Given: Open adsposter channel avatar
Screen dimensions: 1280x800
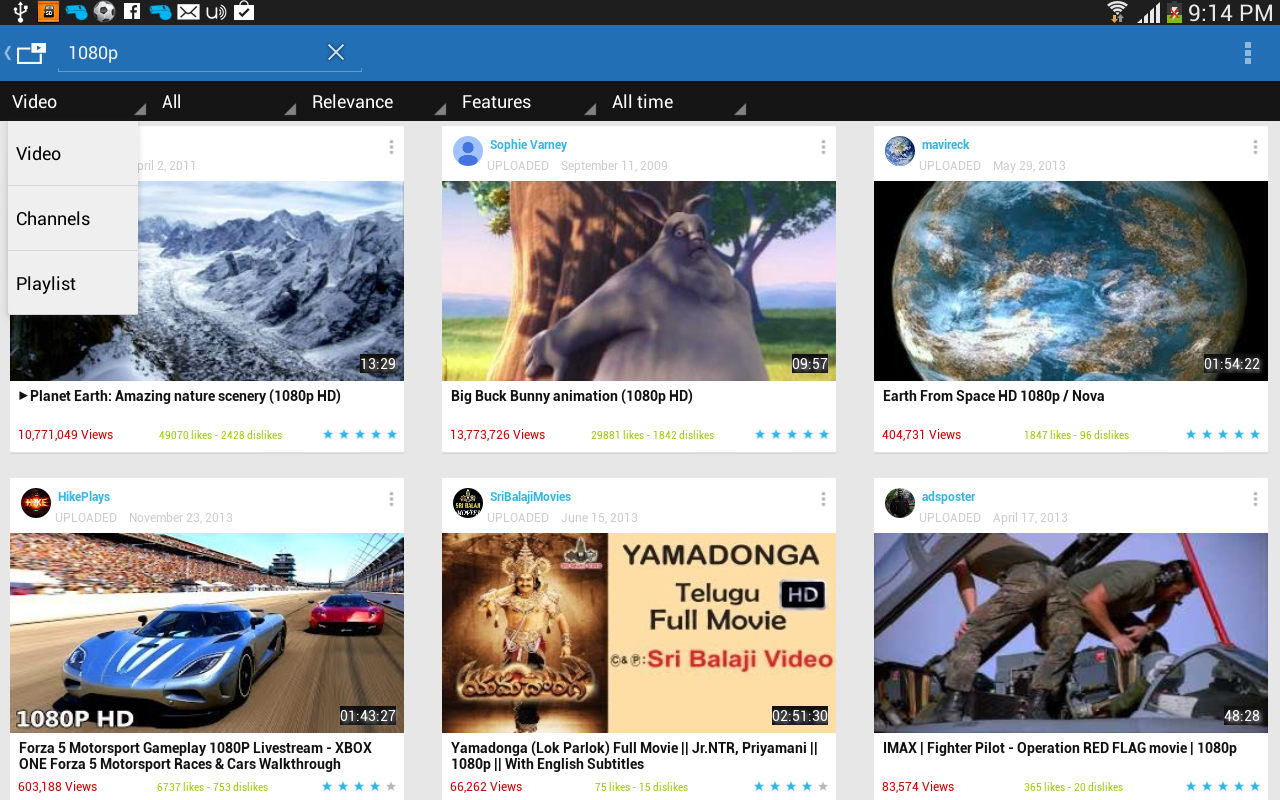Looking at the screenshot, I should pyautogui.click(x=900, y=503).
